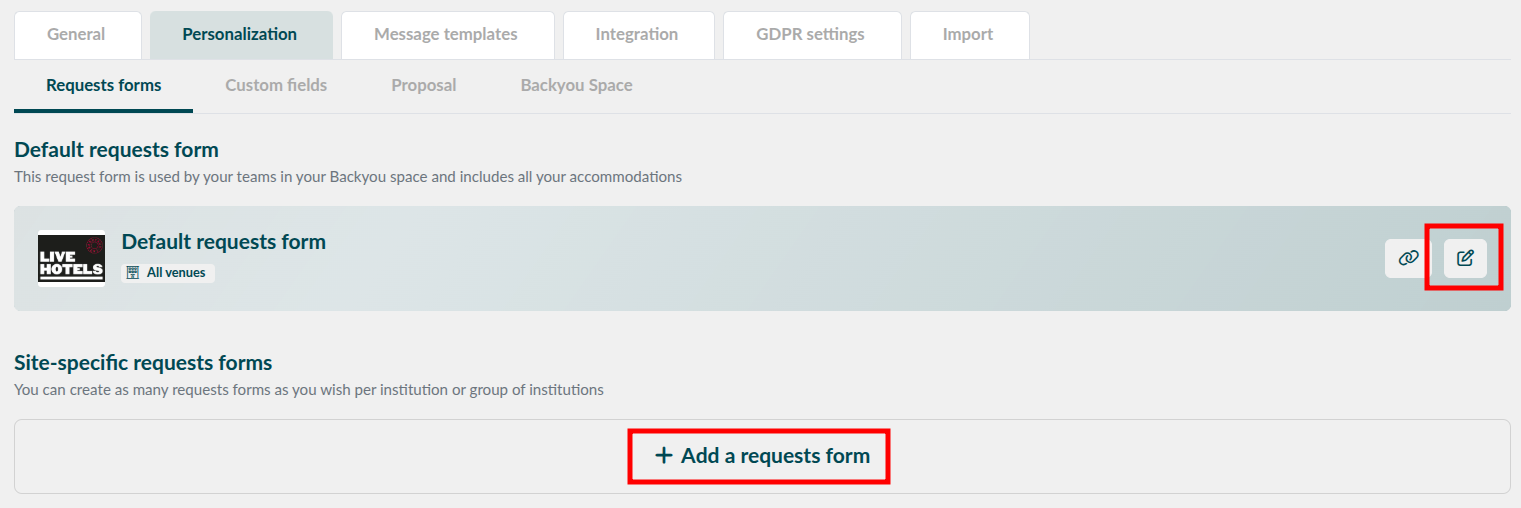
Task: Click the Add a requests form button
Action: click(x=762, y=456)
